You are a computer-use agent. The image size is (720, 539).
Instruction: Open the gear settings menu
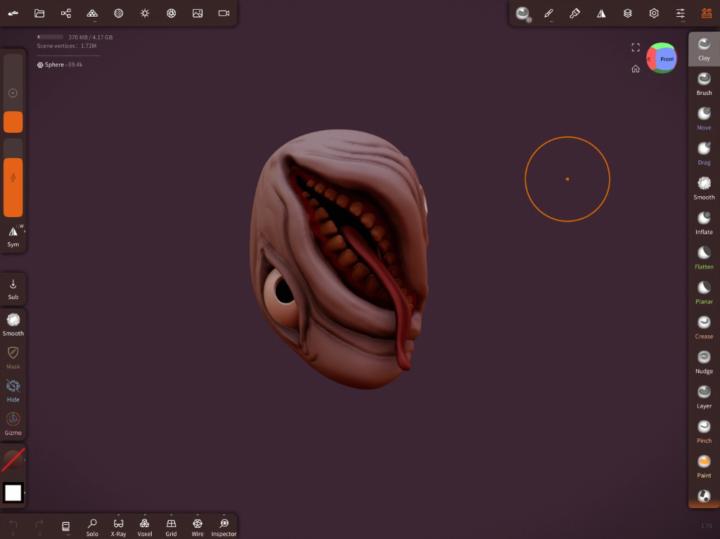coord(653,13)
